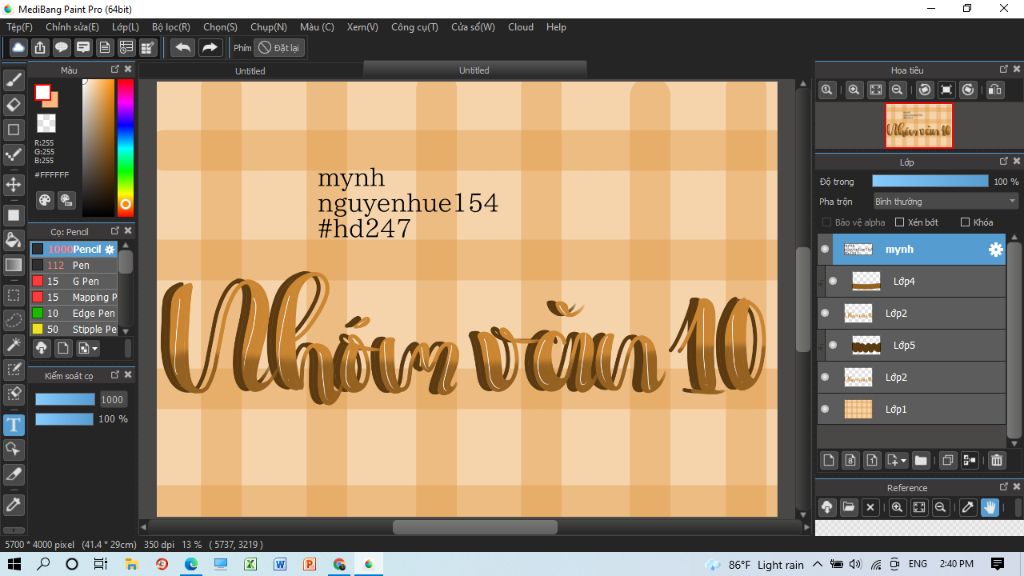Select eyedropper in Reference panel
Viewport: 1024px width, 576px height.
(968, 507)
